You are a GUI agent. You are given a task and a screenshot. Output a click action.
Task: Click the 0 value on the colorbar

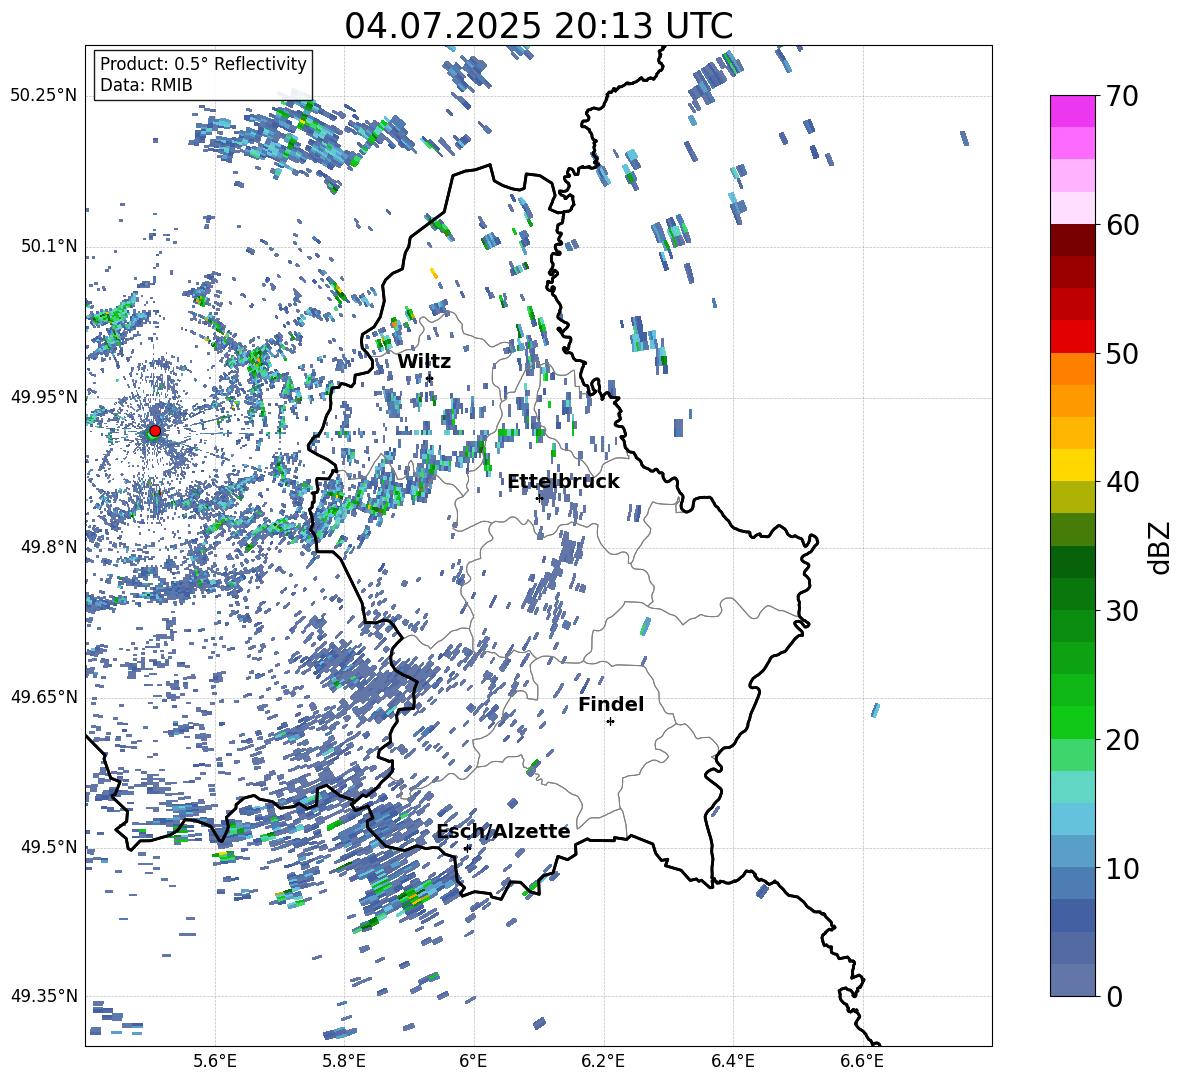click(1114, 996)
